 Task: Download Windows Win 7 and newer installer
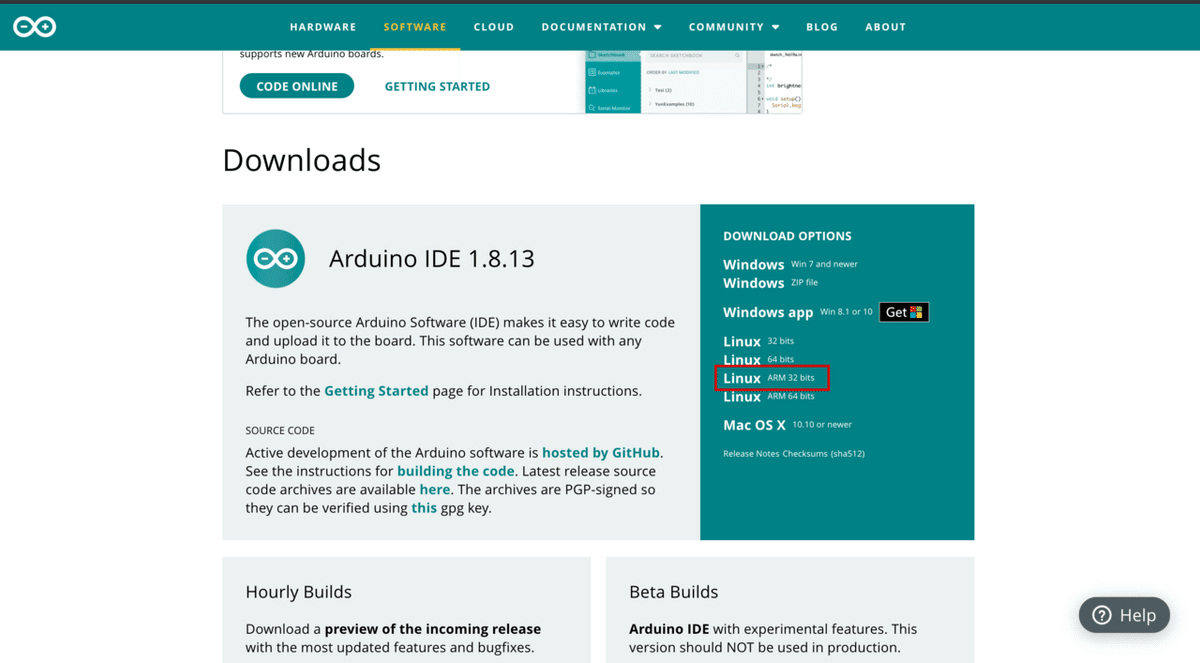click(790, 264)
